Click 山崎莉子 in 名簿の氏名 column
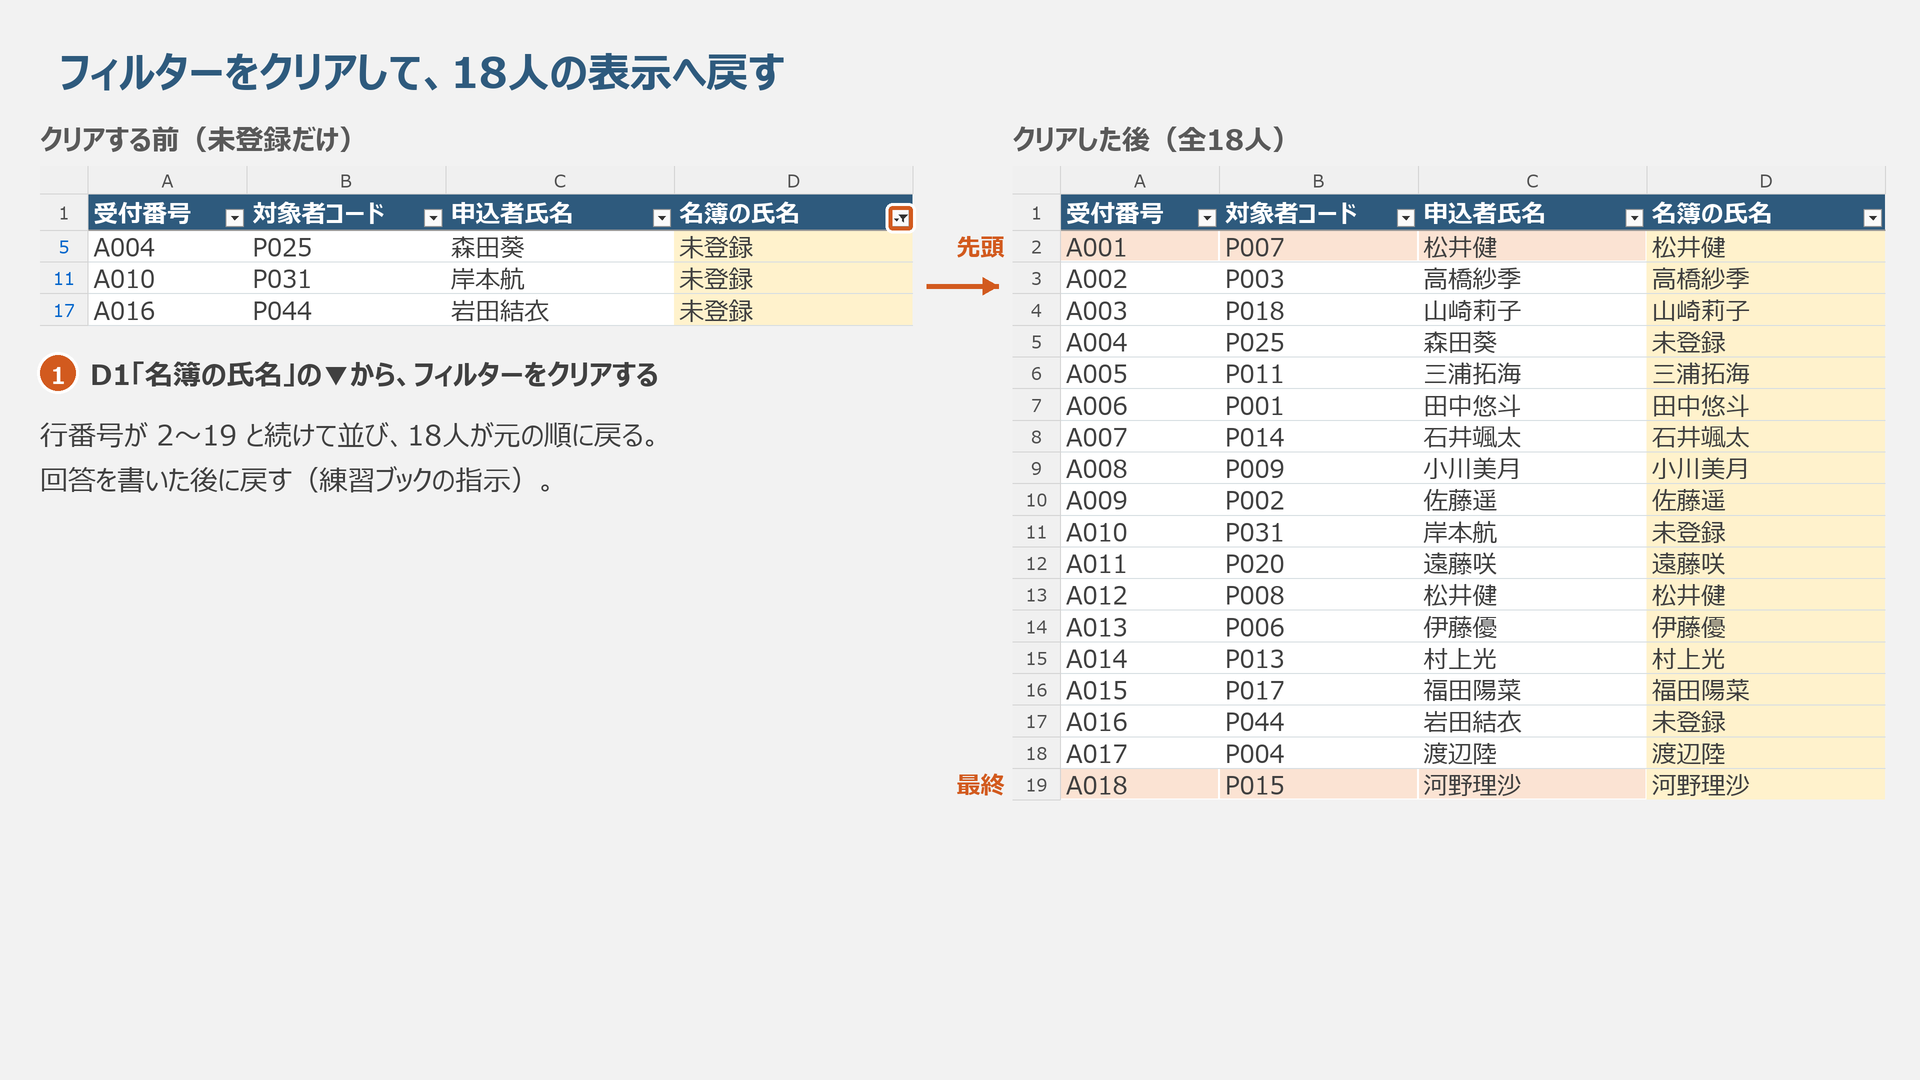The height and width of the screenshot is (1080, 1920). (1766, 311)
